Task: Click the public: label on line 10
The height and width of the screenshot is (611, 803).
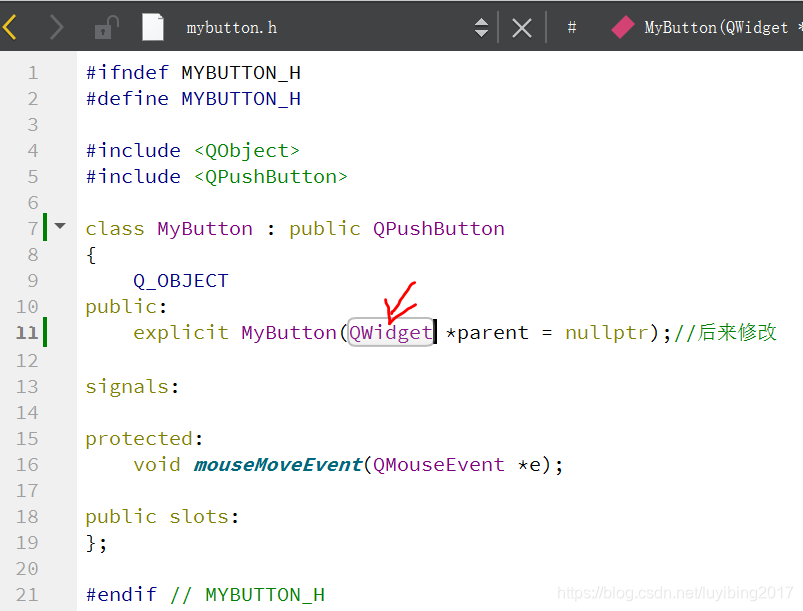Action: pos(126,307)
